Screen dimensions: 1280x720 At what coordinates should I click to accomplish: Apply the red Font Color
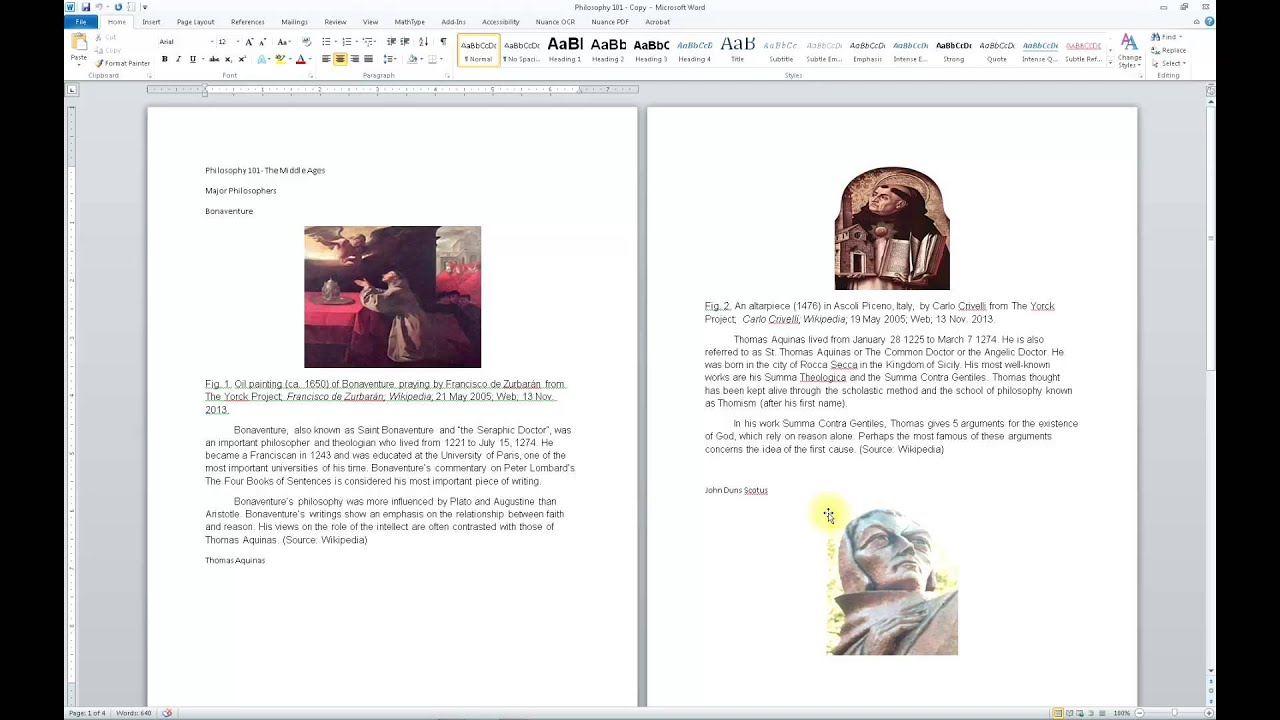click(x=300, y=59)
